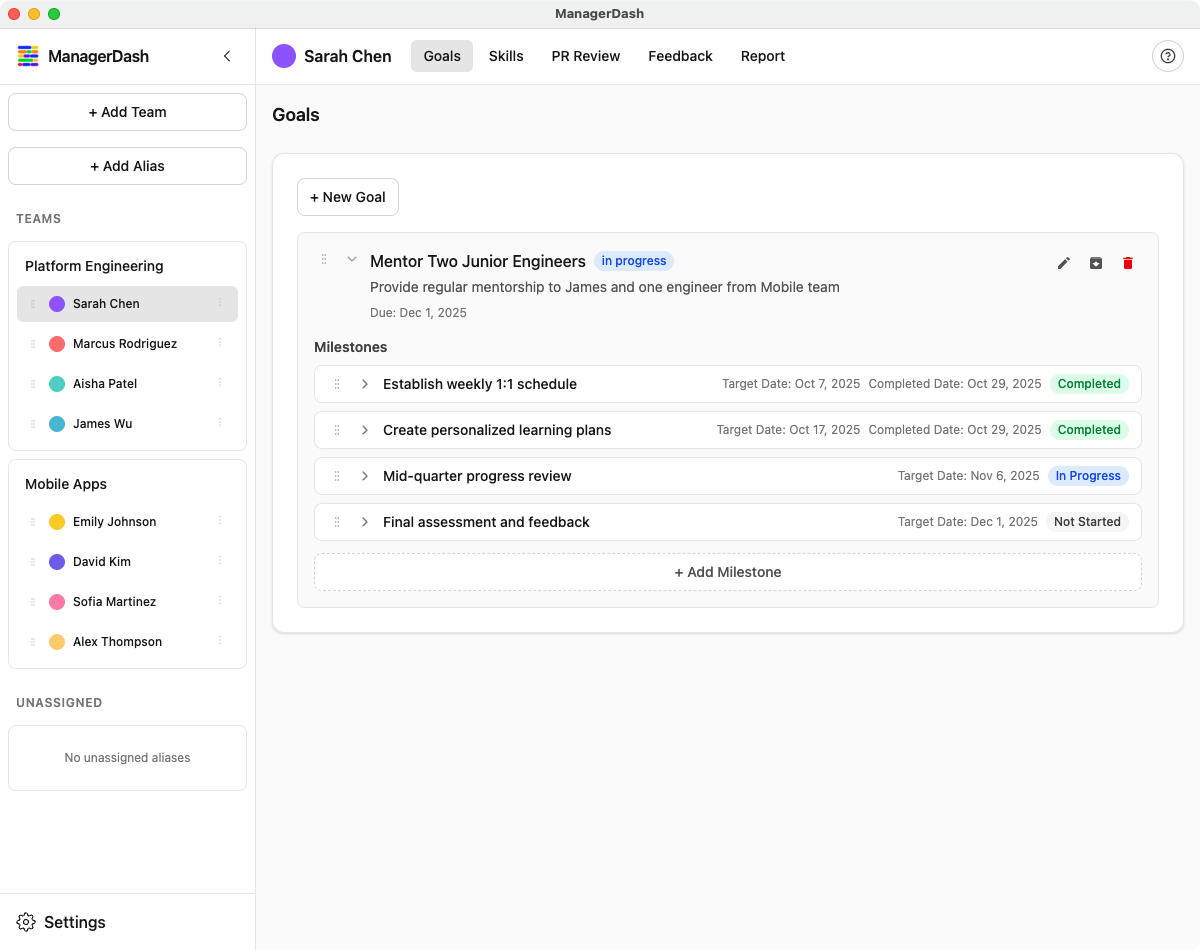
Task: Click Sarah Chen's purple avatar in header
Action: [284, 56]
